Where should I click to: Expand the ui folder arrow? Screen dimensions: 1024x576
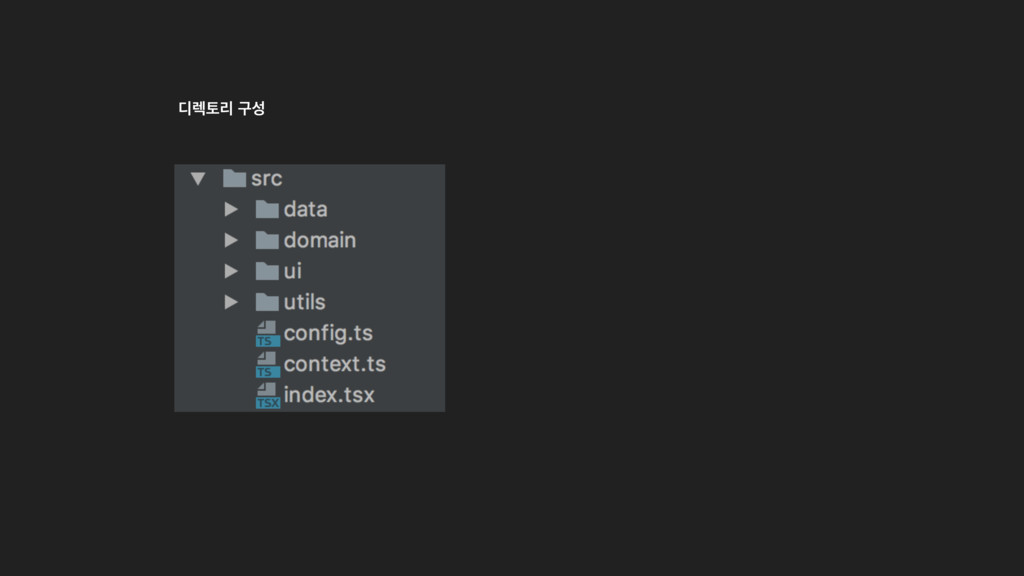coord(231,271)
